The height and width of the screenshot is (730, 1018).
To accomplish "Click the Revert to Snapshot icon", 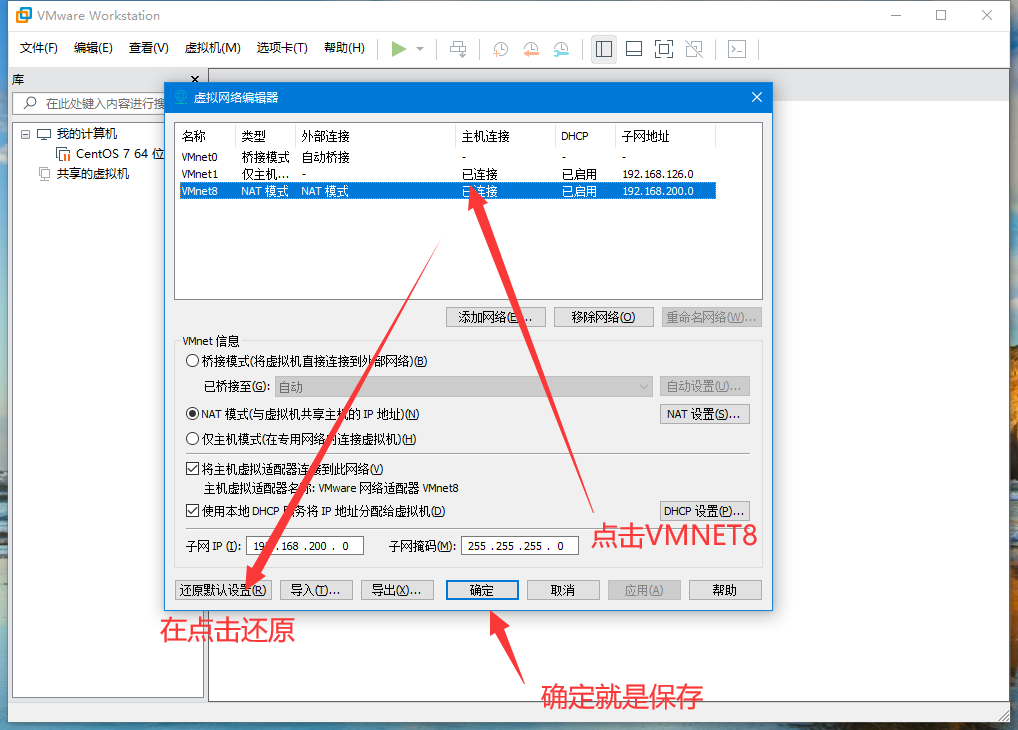I will pos(531,48).
